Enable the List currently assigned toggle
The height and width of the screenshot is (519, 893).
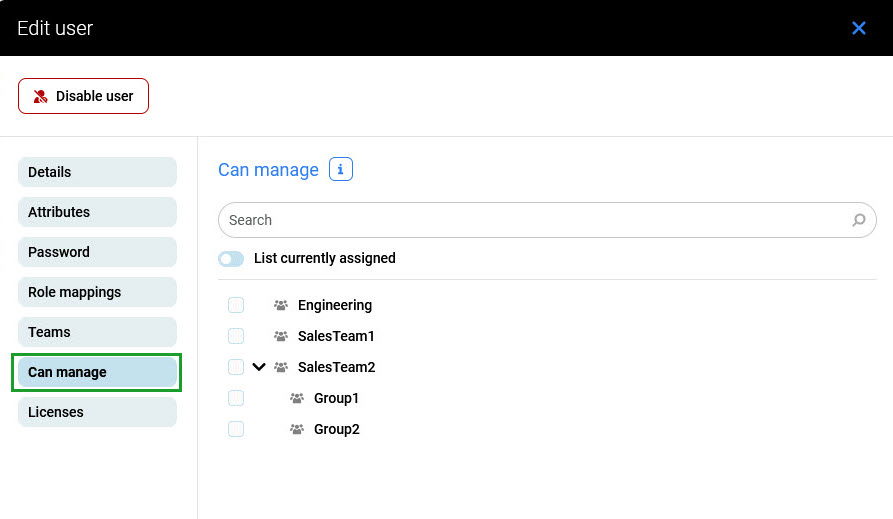click(x=231, y=259)
